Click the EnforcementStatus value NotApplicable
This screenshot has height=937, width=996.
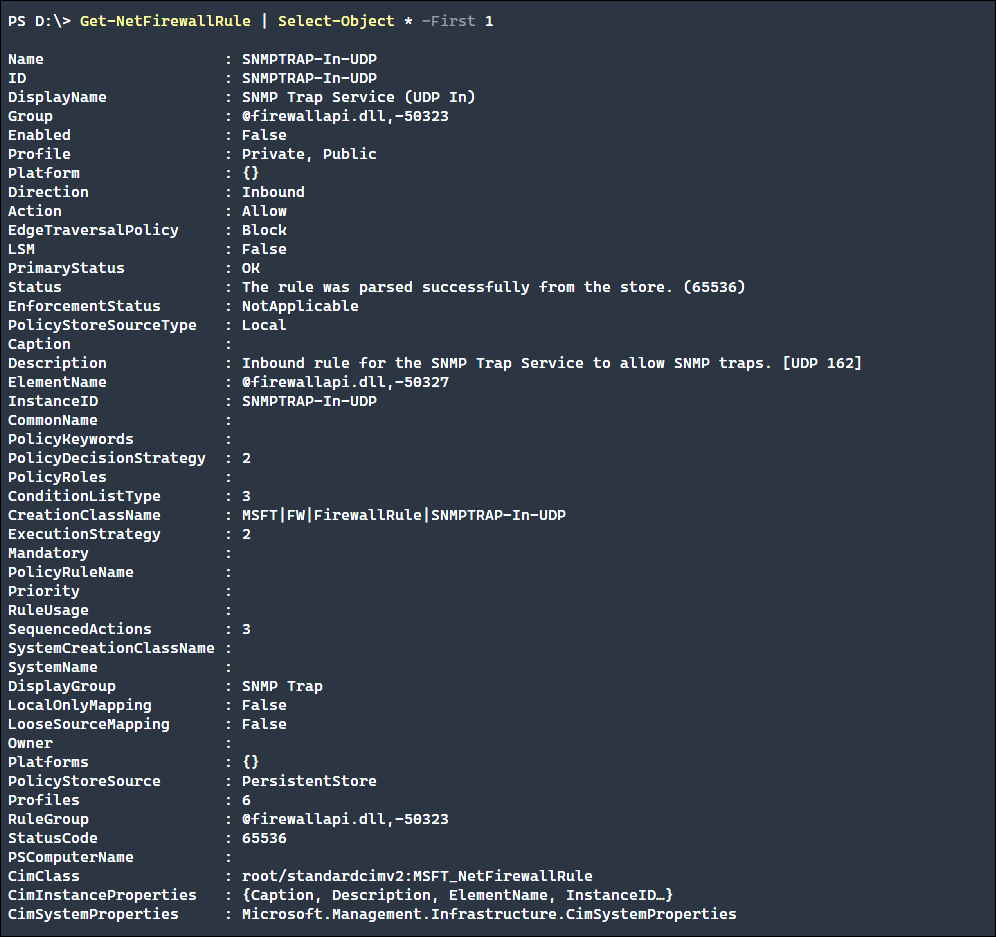click(x=300, y=306)
